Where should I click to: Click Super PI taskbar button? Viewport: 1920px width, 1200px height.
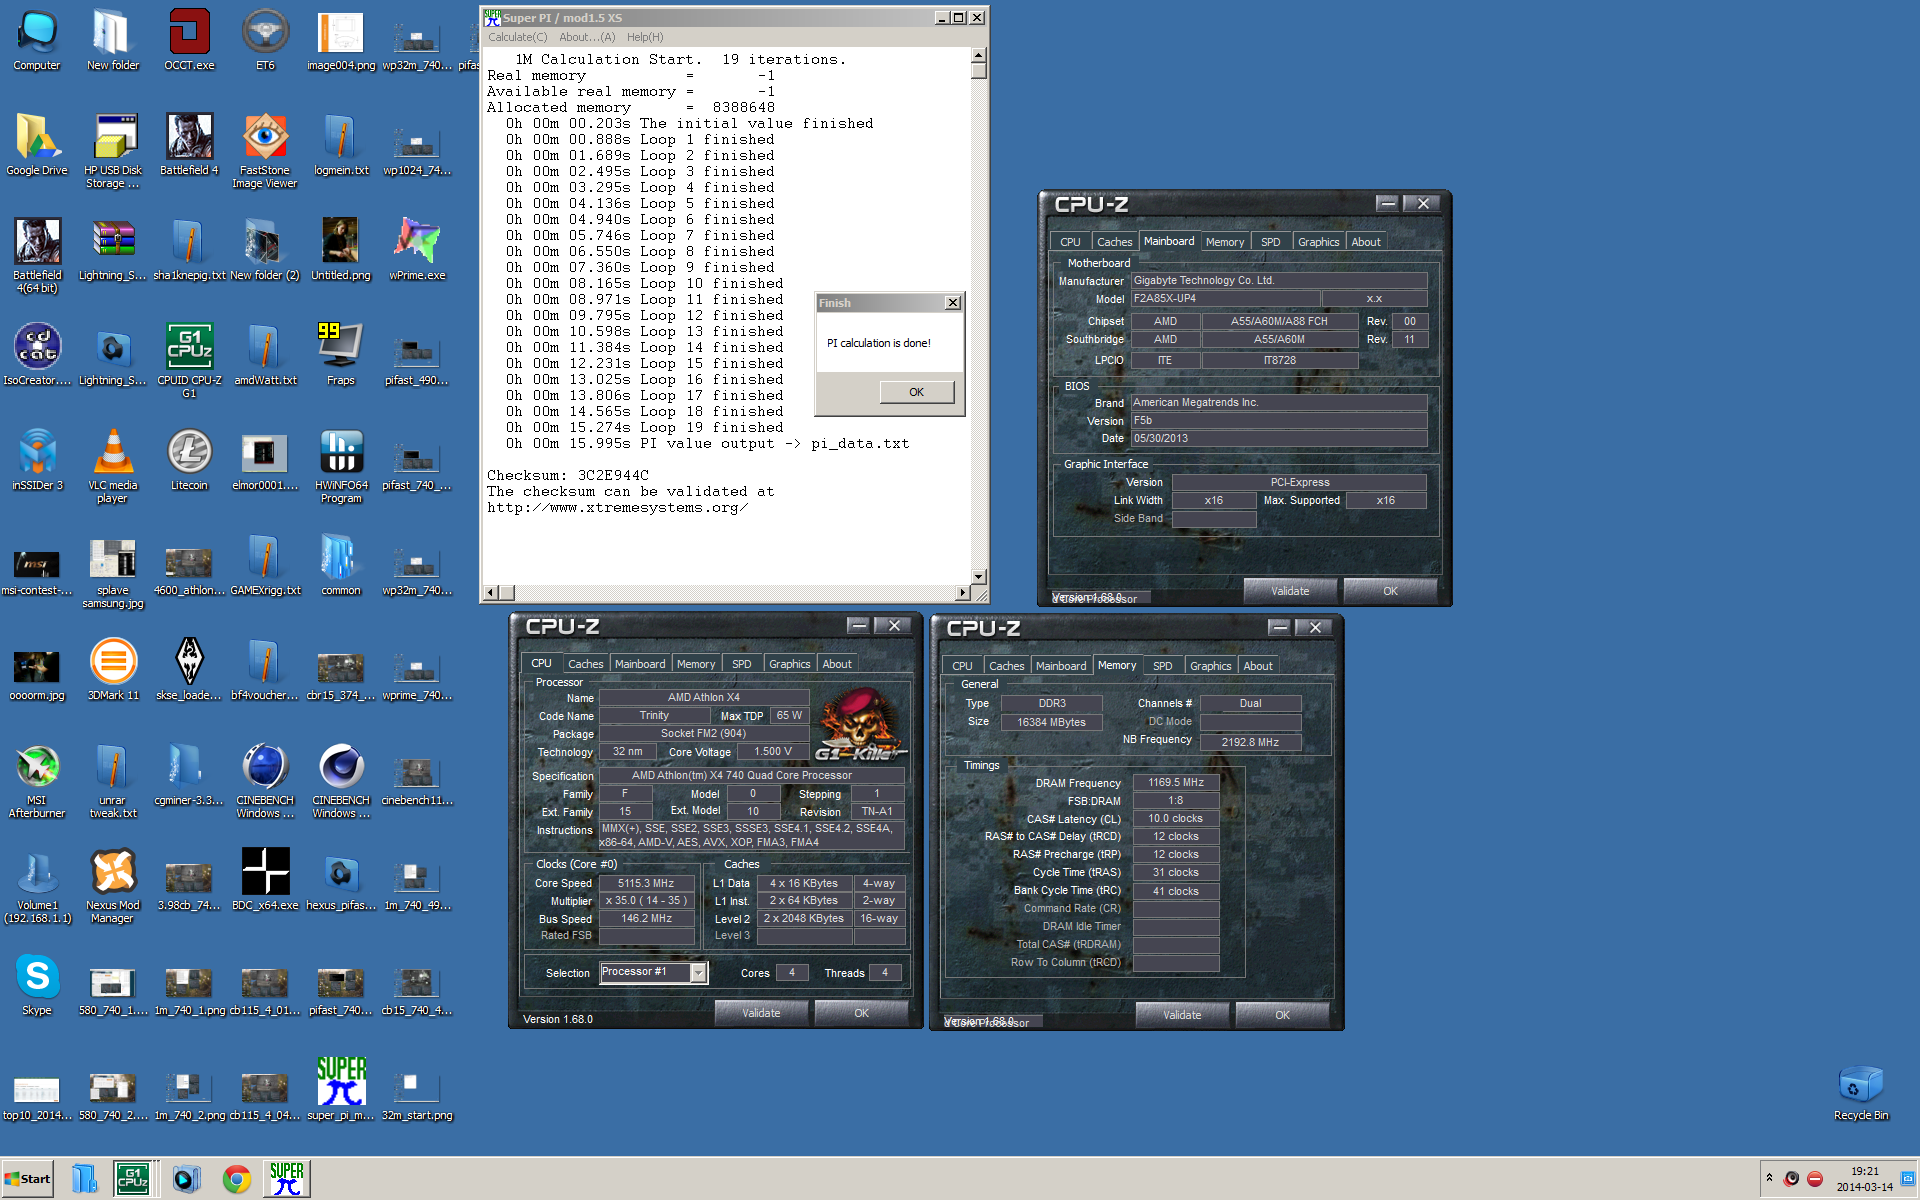[x=287, y=1179]
